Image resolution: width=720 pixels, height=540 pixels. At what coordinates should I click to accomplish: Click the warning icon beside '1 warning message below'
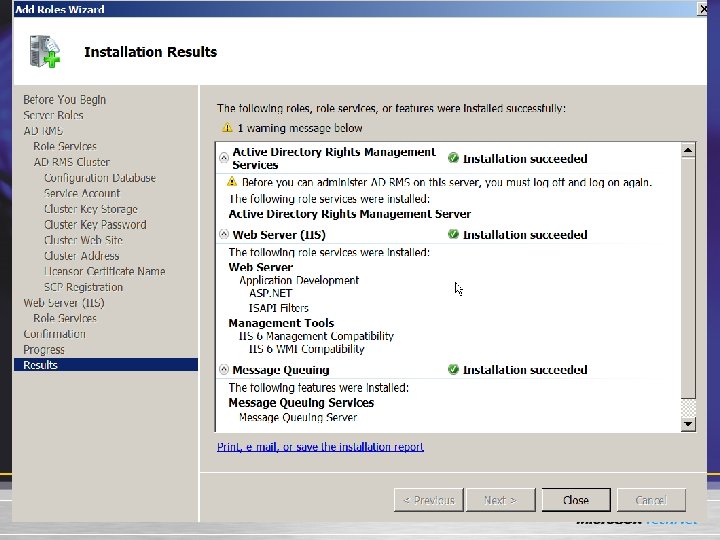[227, 128]
